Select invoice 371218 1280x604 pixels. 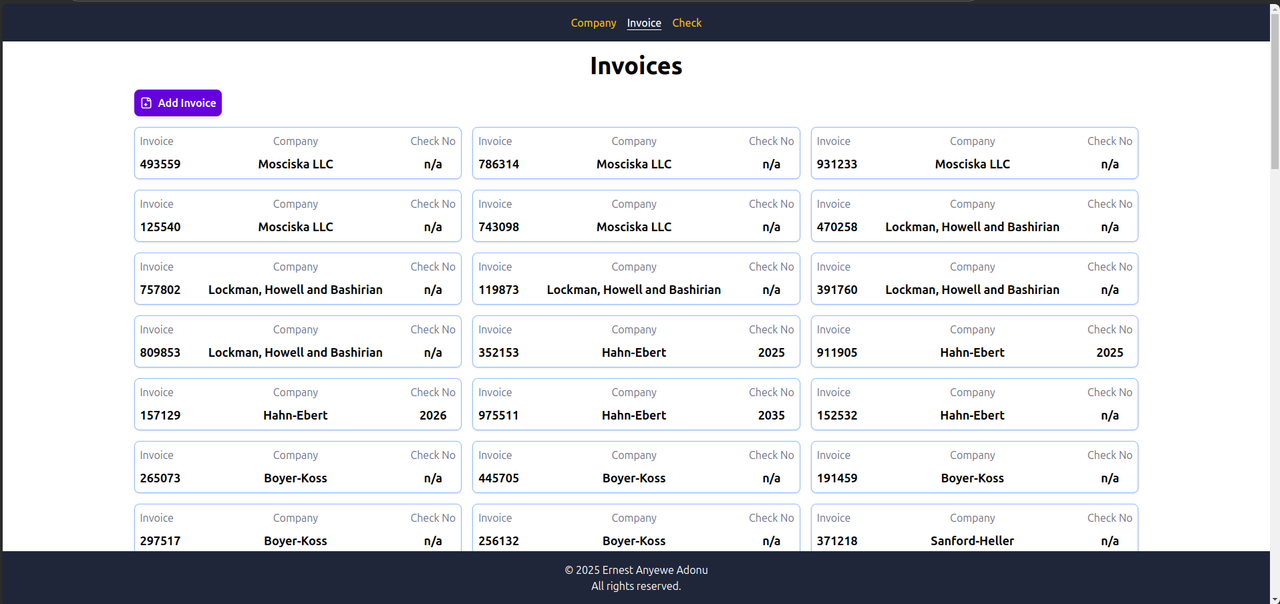[975, 528]
